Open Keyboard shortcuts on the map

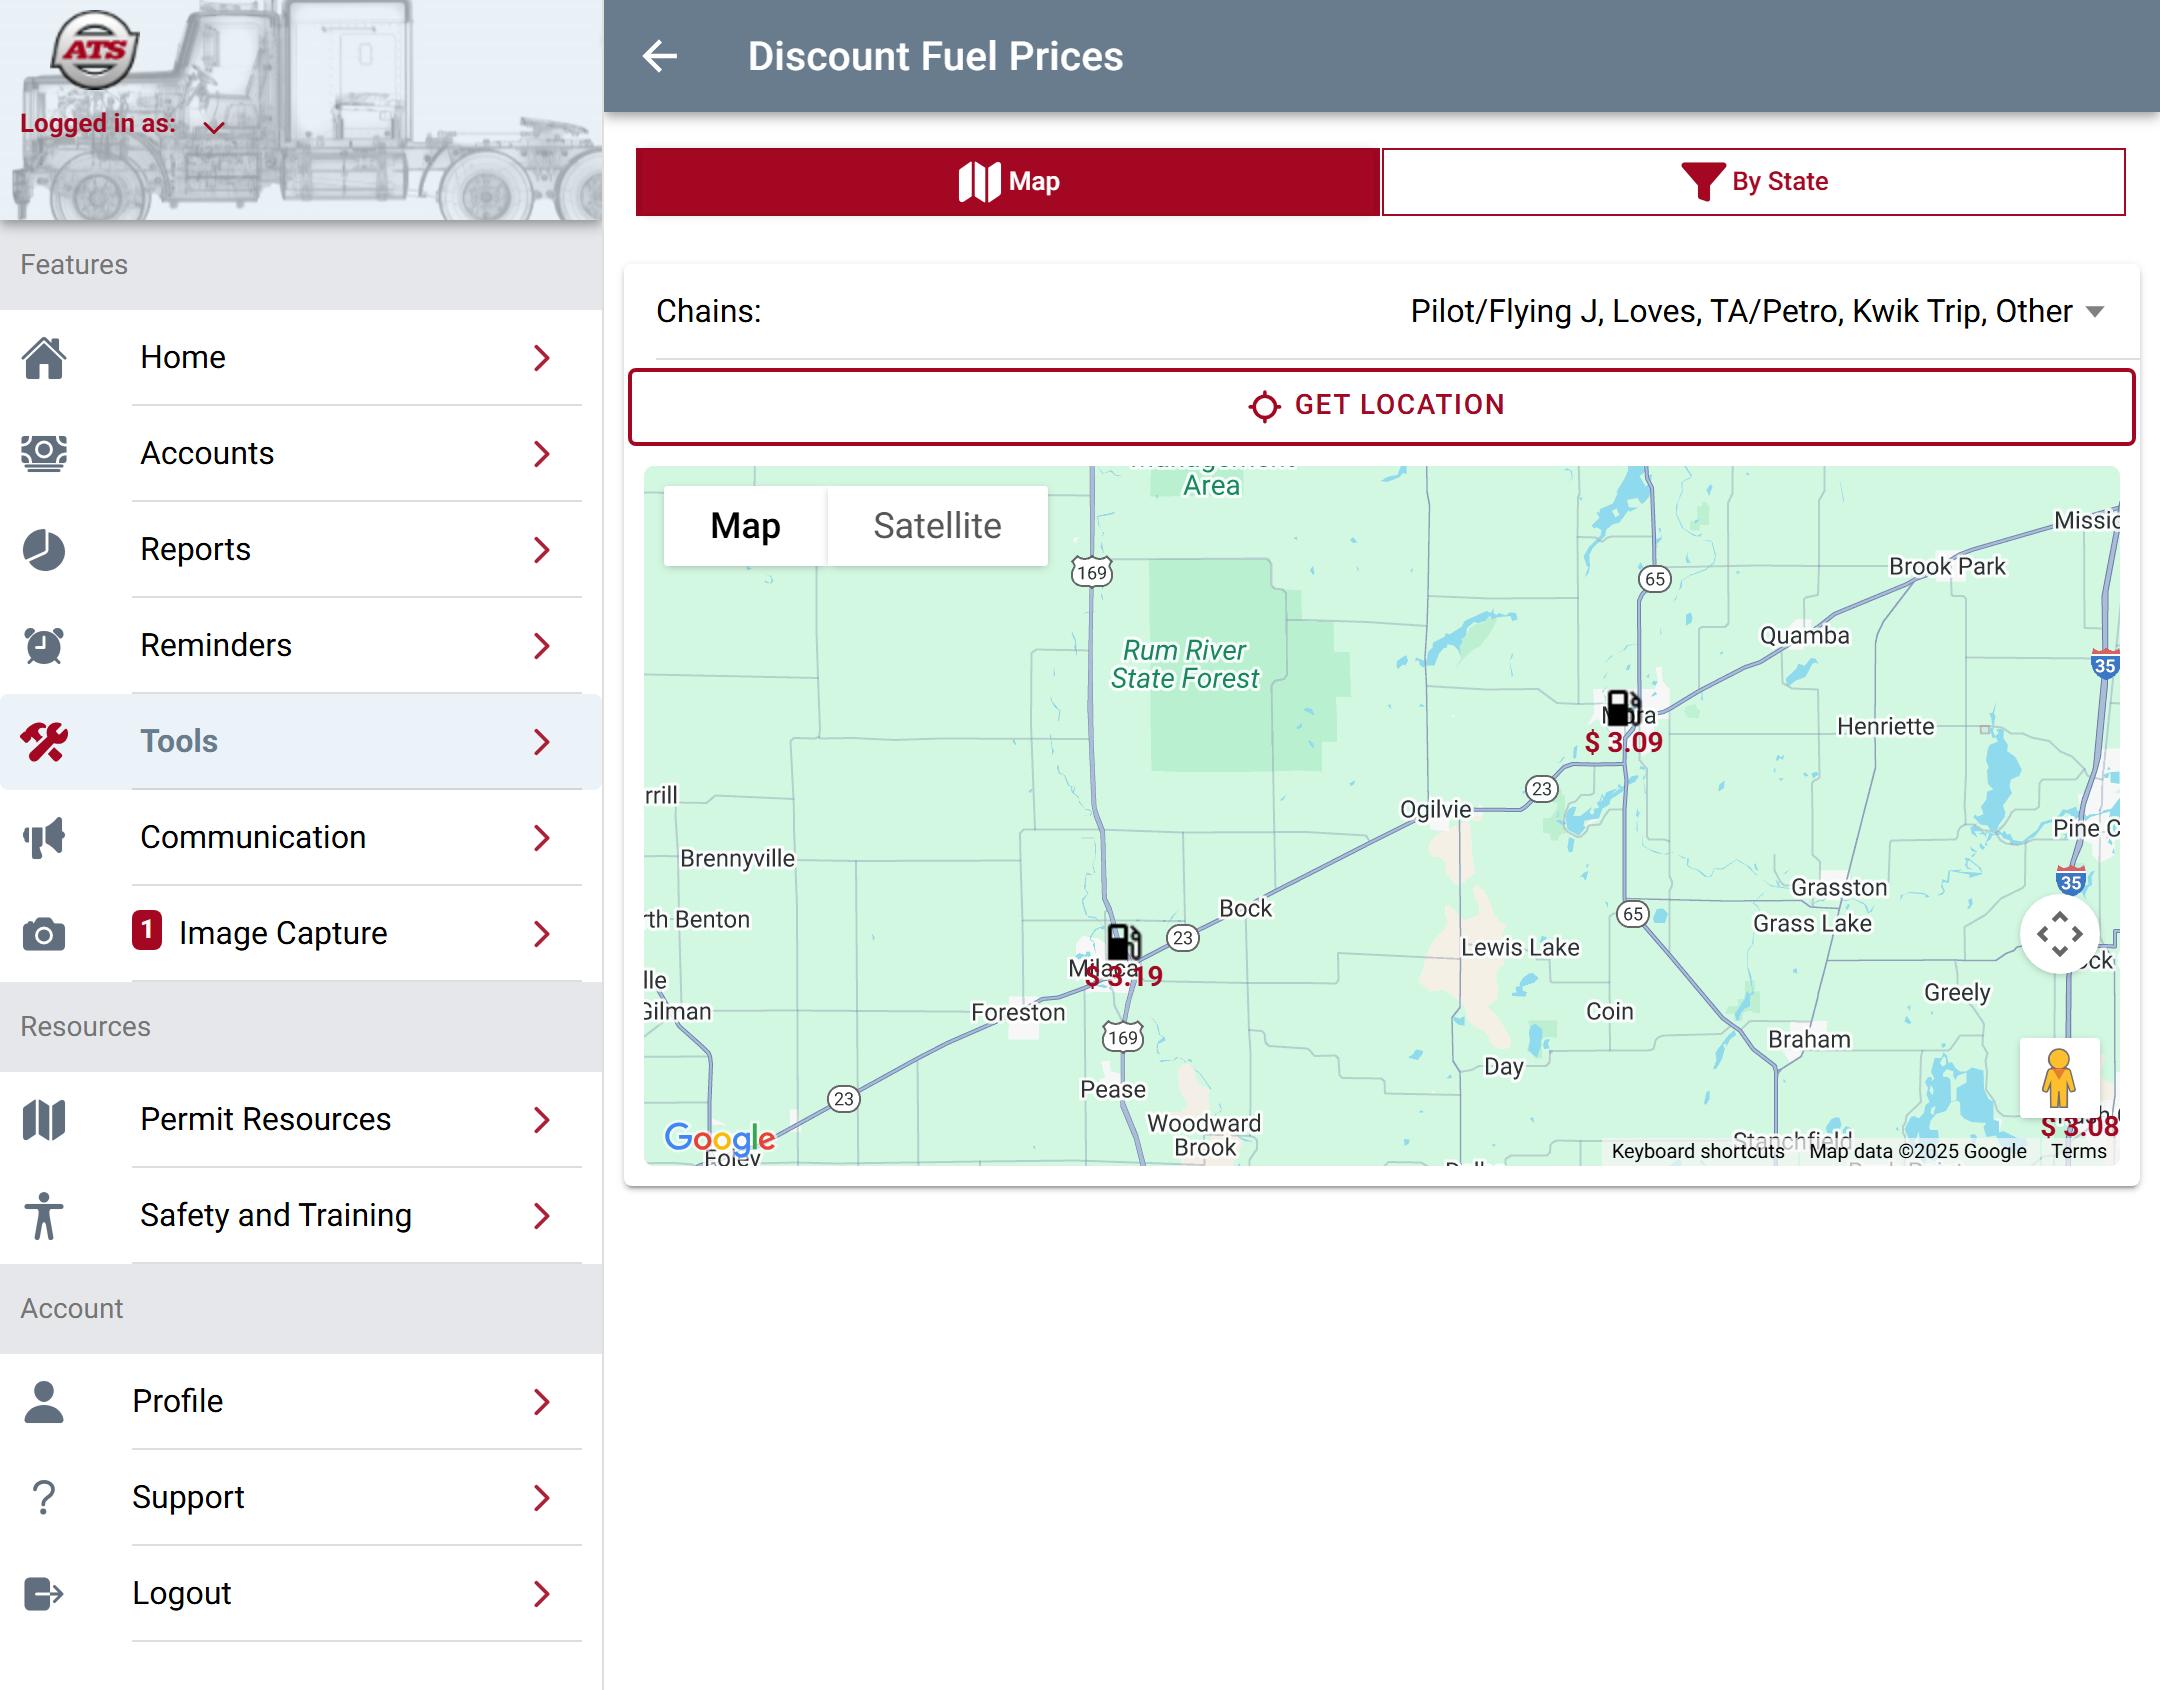1697,1151
